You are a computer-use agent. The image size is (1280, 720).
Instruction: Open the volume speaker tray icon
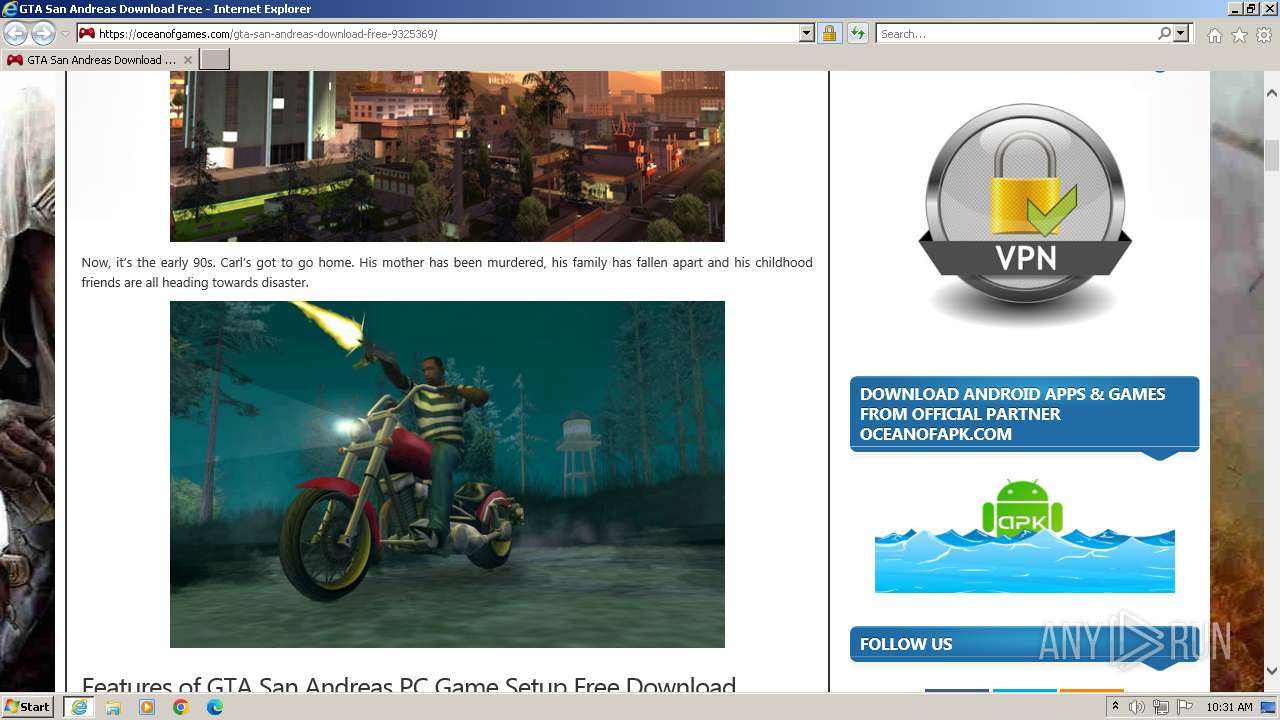tap(1137, 707)
